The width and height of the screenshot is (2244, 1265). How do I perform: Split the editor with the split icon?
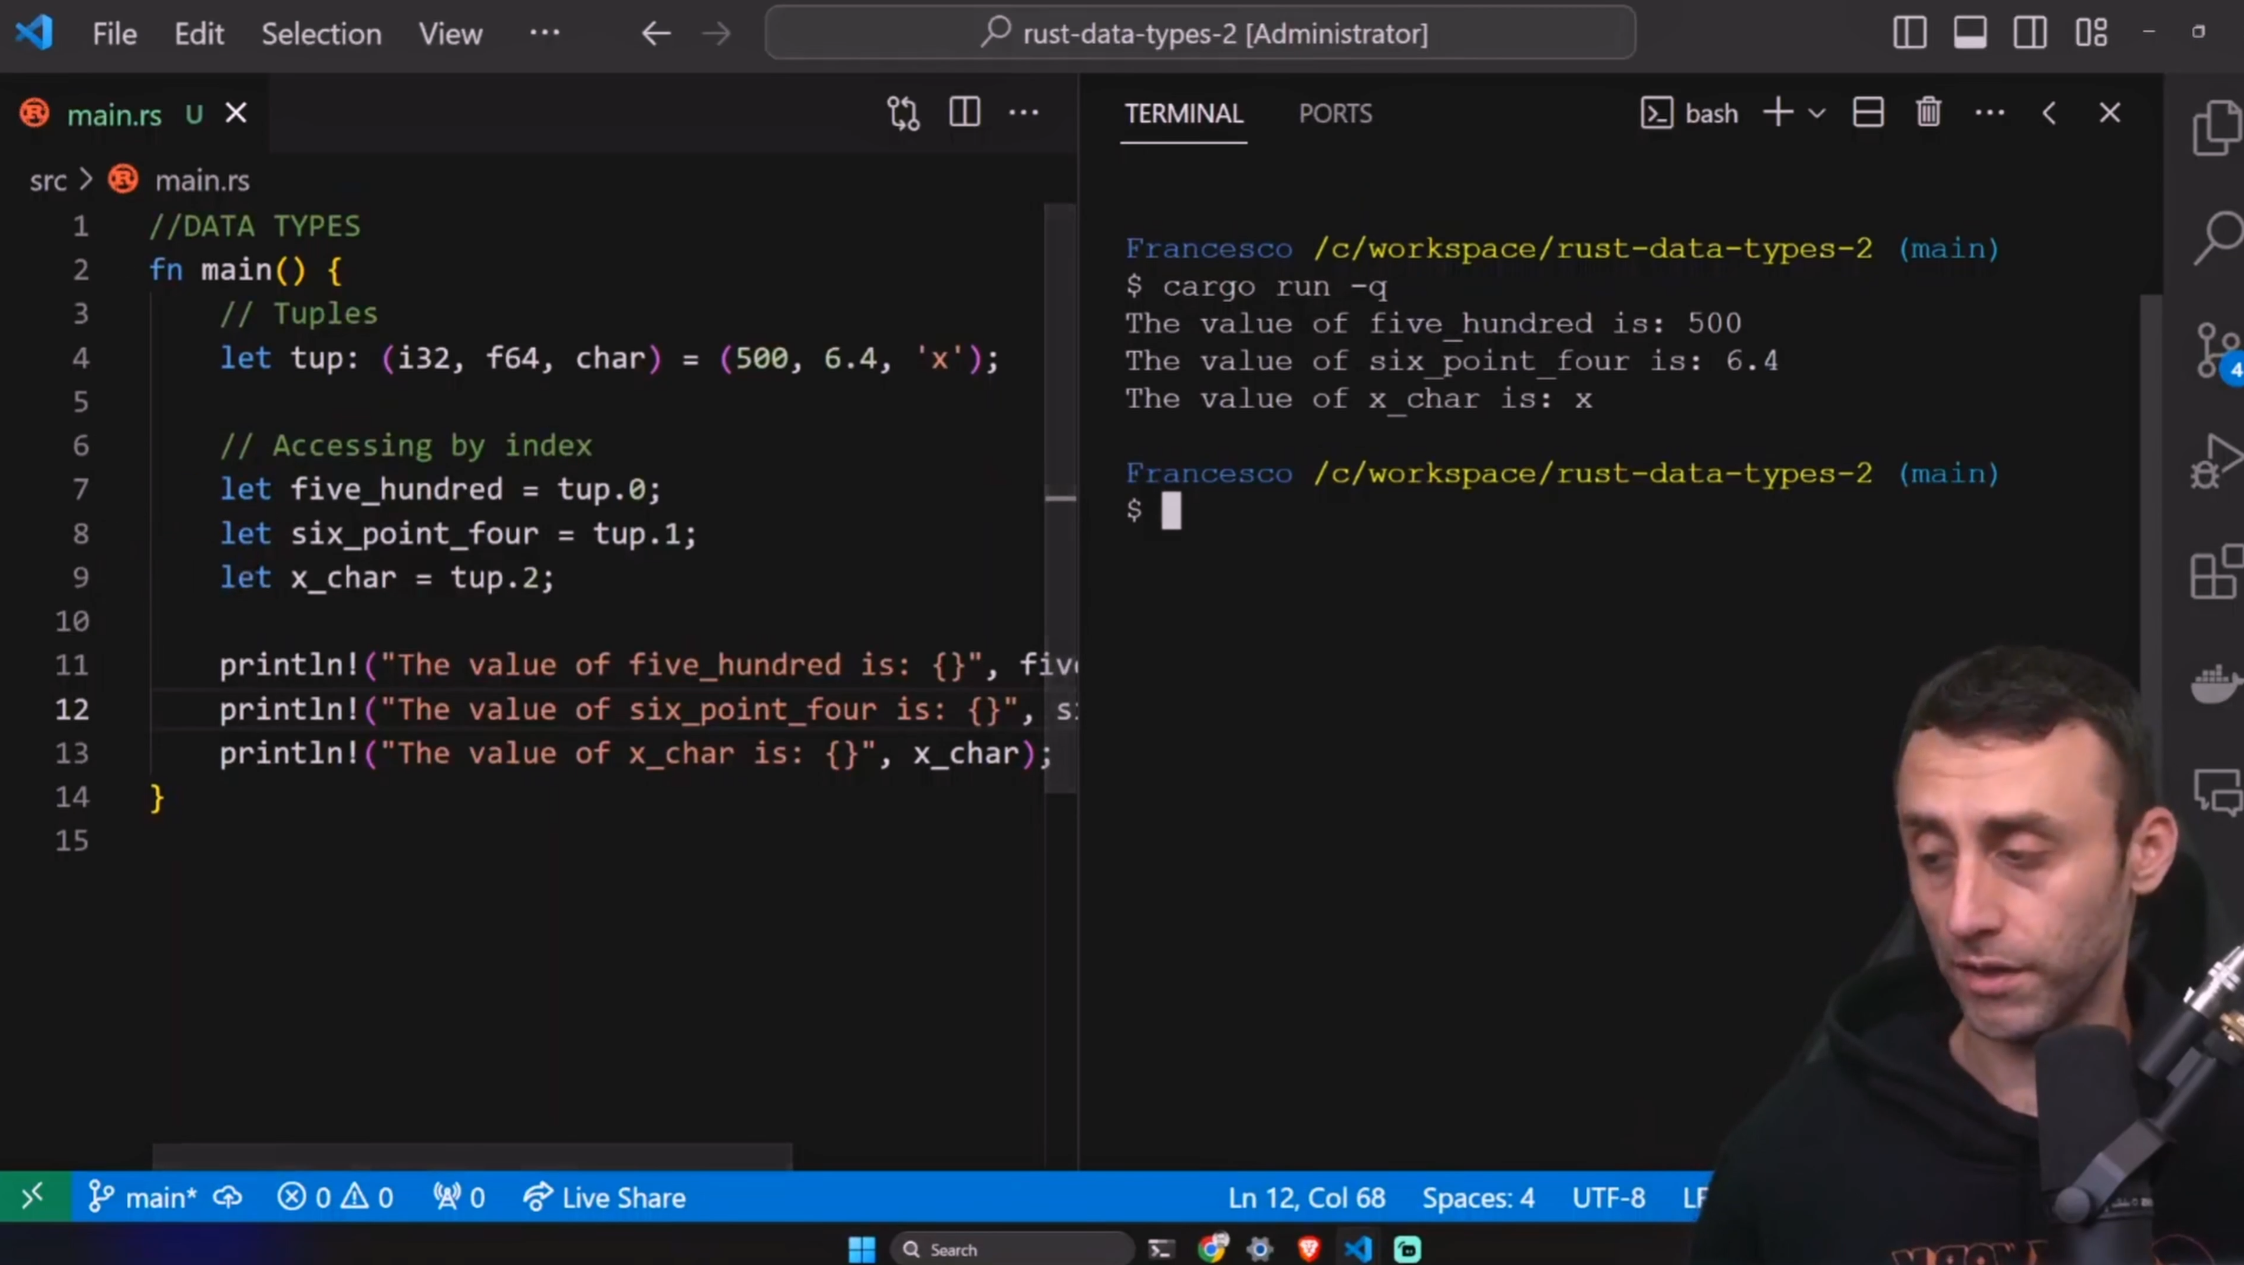coord(963,112)
